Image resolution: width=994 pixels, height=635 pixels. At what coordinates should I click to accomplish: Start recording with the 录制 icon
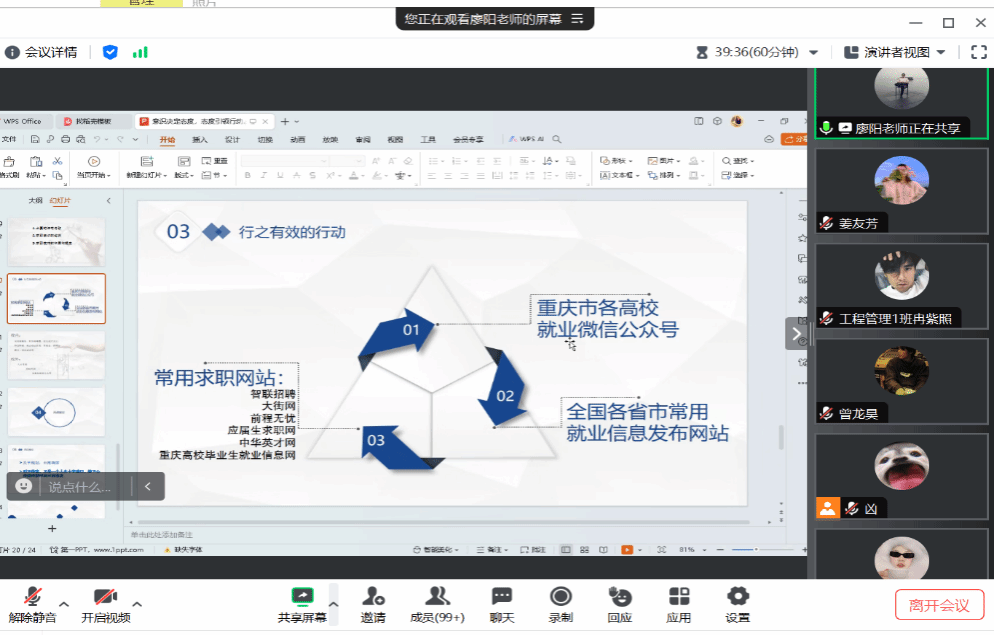(x=560, y=598)
